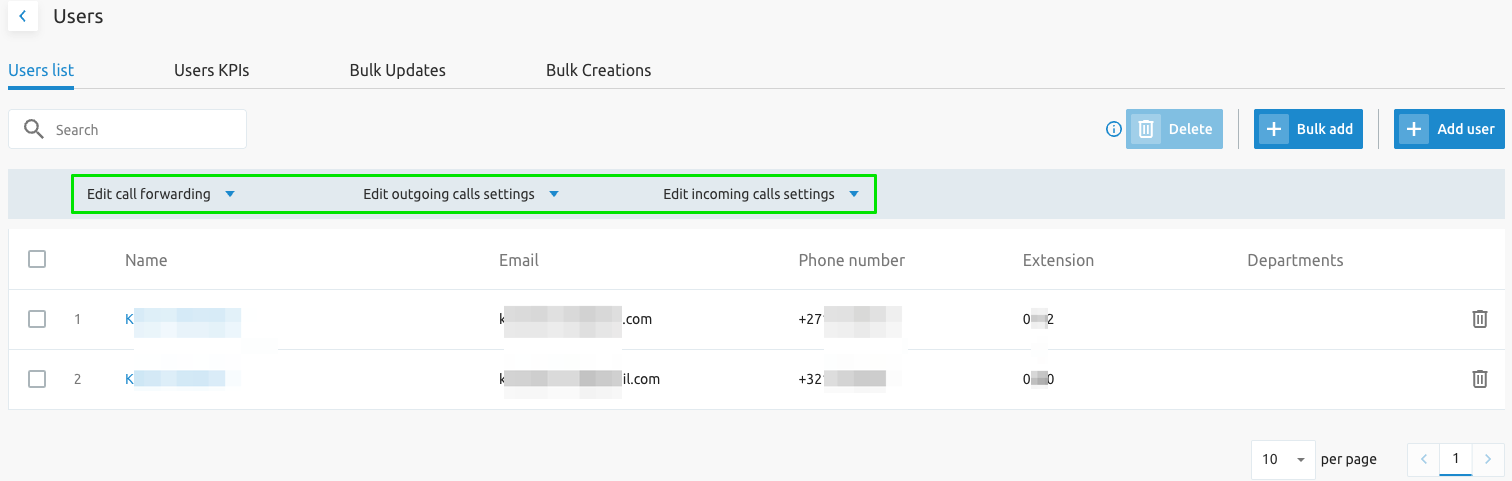Screen dimensions: 1512x481
Task: Open the per page count dropdown
Action: coord(1282,459)
